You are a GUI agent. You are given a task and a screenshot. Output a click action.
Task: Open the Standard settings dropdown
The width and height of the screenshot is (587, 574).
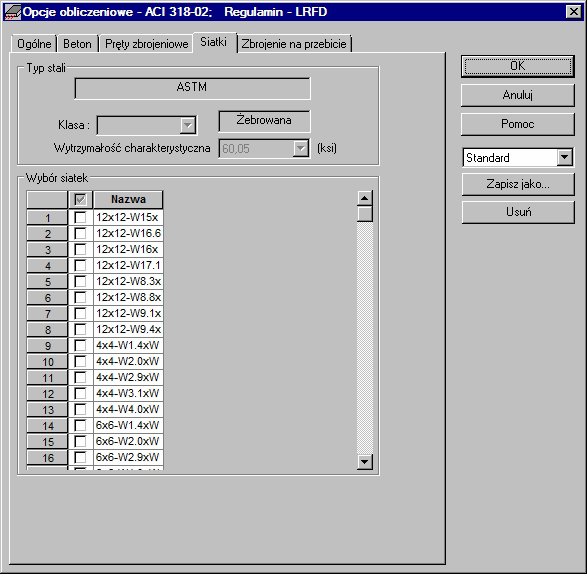pyautogui.click(x=565, y=157)
